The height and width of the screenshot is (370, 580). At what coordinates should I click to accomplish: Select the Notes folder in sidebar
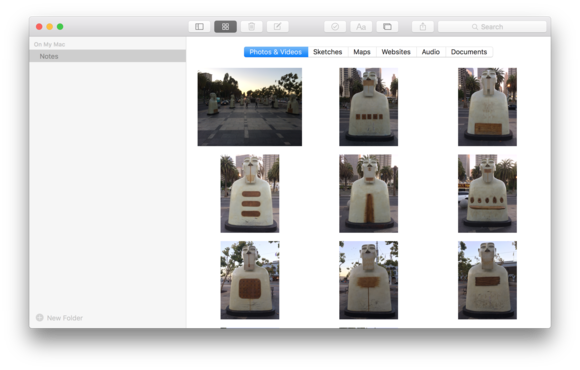108,56
